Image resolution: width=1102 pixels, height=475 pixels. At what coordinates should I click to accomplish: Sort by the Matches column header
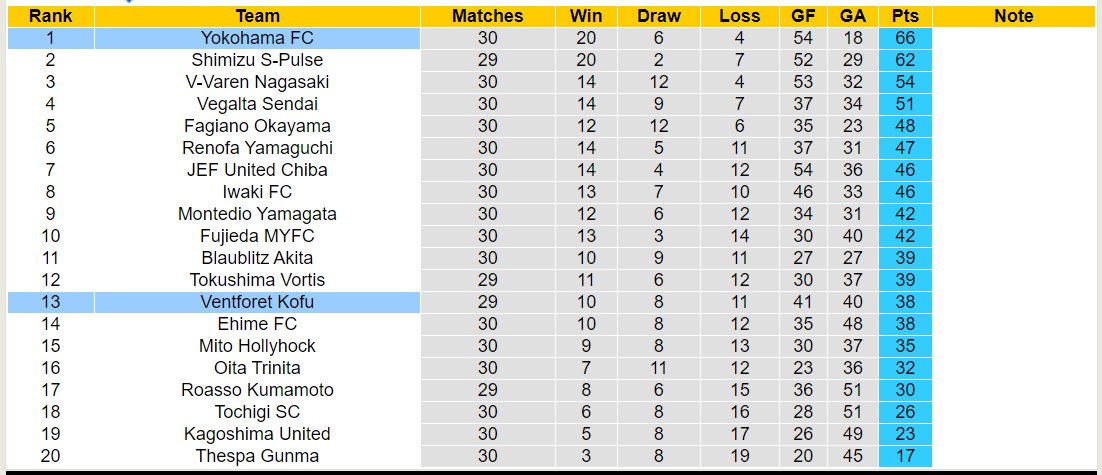click(487, 16)
